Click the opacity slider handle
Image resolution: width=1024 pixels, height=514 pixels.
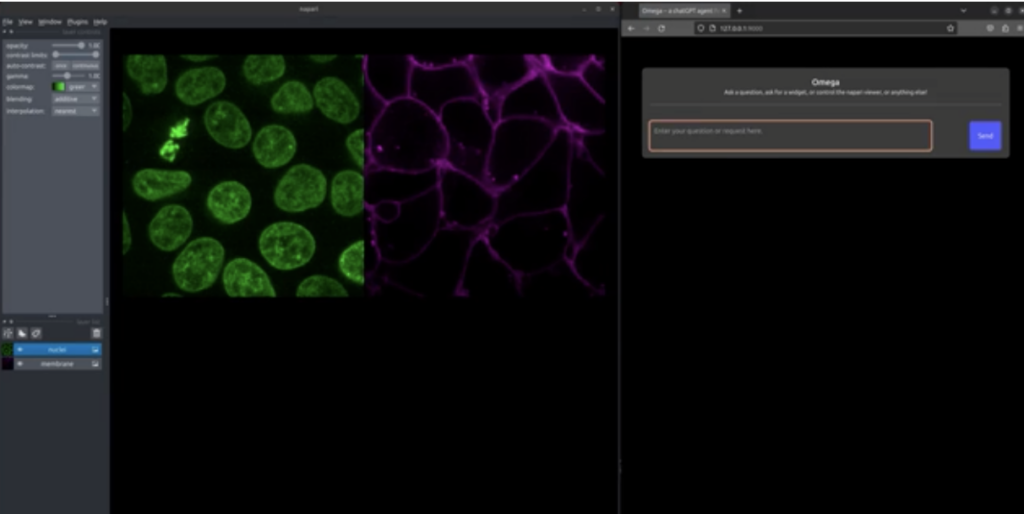[81, 45]
